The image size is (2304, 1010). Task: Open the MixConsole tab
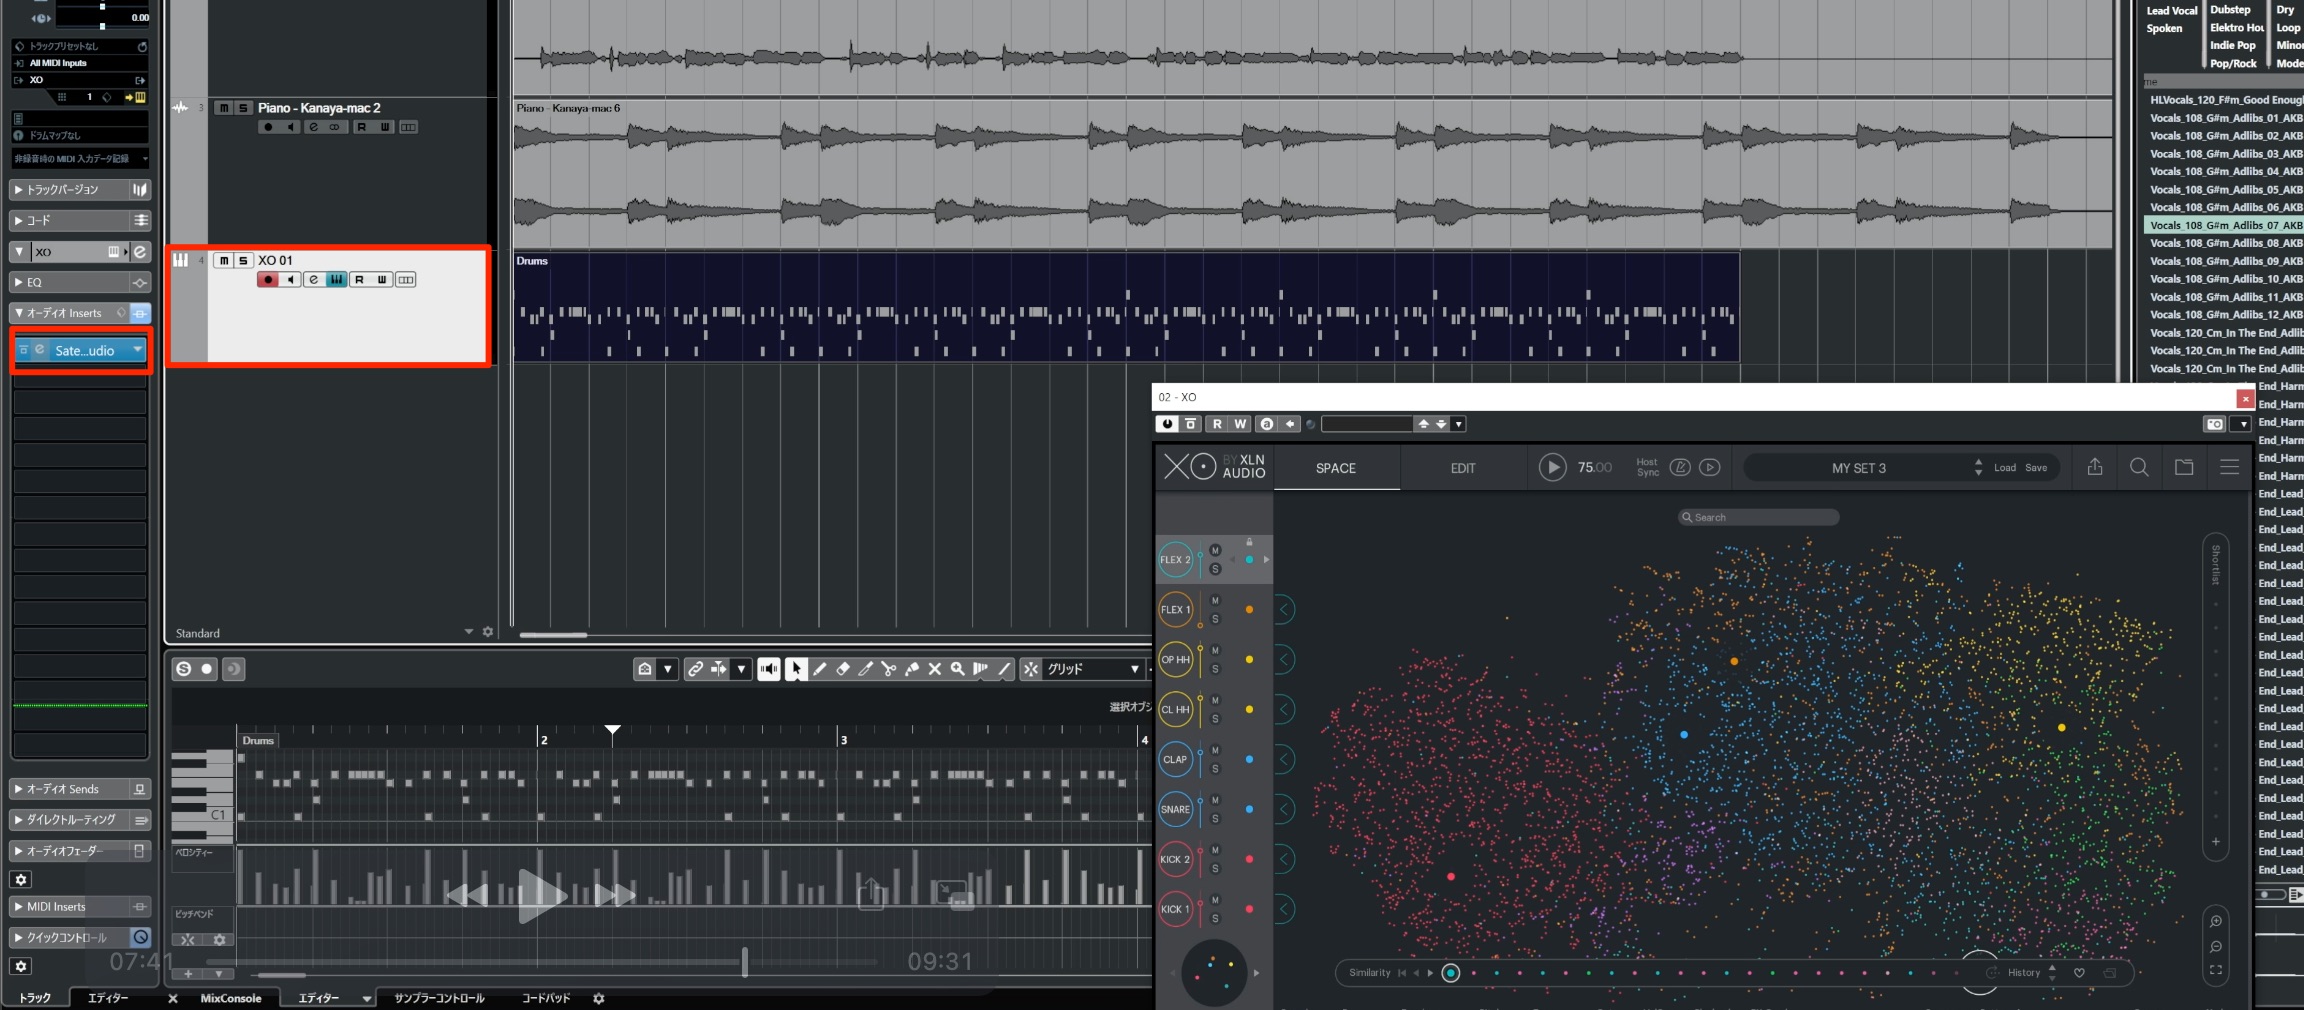click(x=231, y=998)
